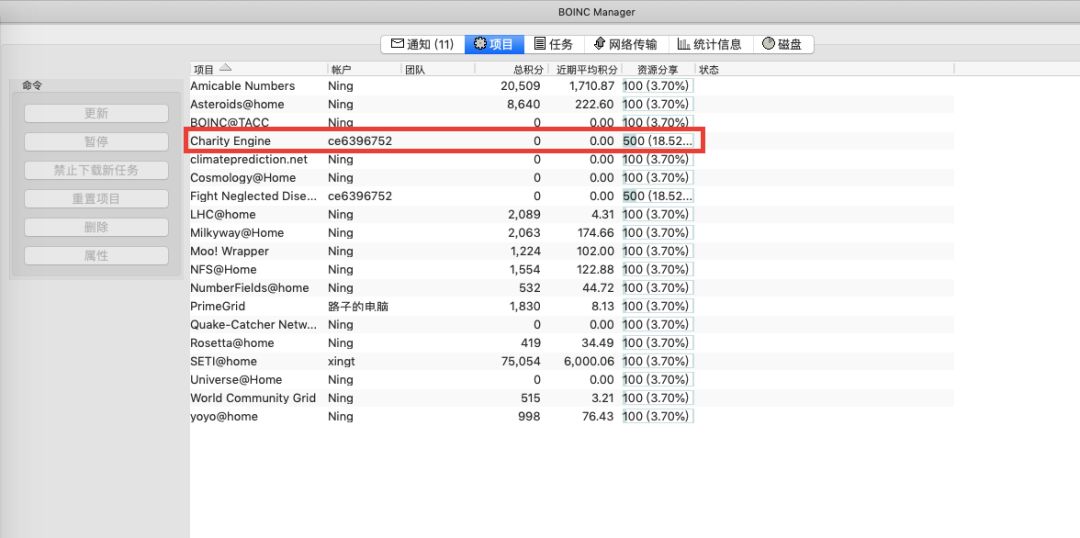Select the LHC@home project row

(x=572, y=214)
